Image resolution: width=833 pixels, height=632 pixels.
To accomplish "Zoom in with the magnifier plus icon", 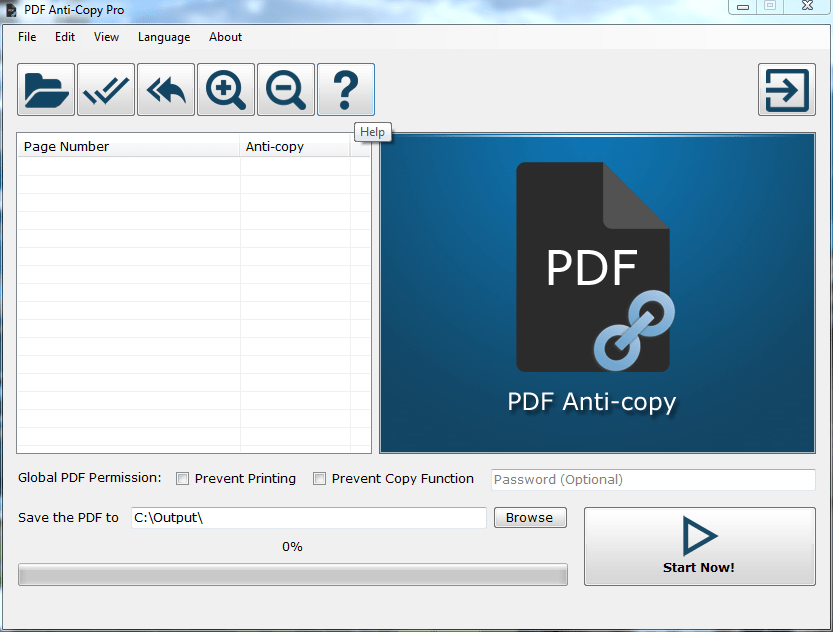I will (226, 89).
